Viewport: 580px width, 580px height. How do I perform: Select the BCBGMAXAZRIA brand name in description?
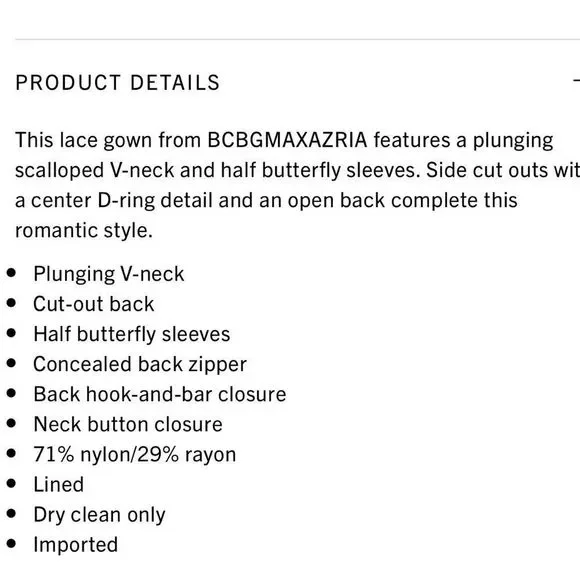(287, 140)
